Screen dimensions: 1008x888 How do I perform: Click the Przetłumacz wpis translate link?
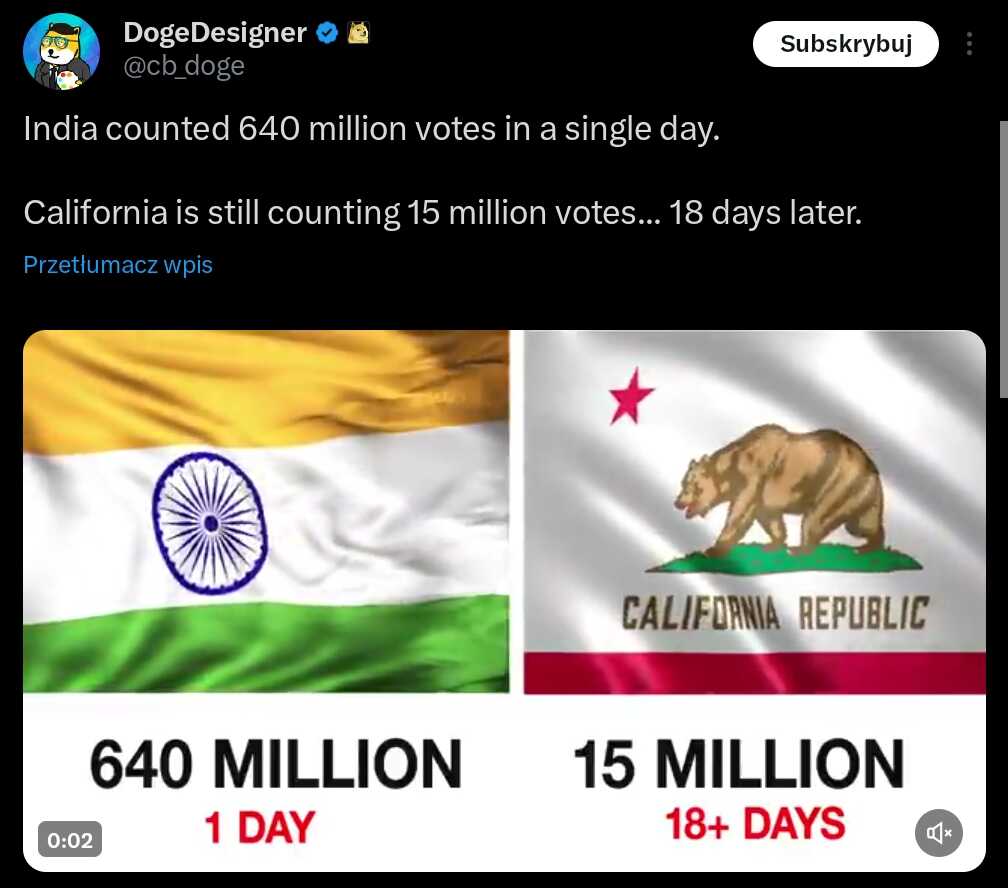pos(118,264)
